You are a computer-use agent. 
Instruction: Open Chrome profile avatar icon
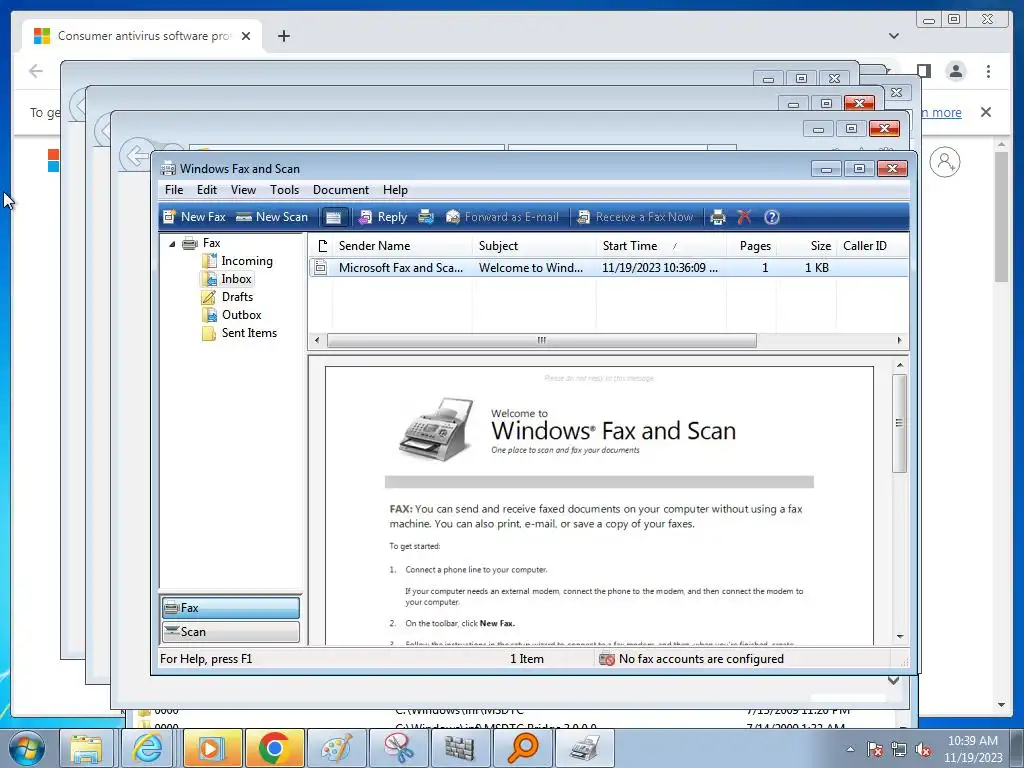pos(955,71)
